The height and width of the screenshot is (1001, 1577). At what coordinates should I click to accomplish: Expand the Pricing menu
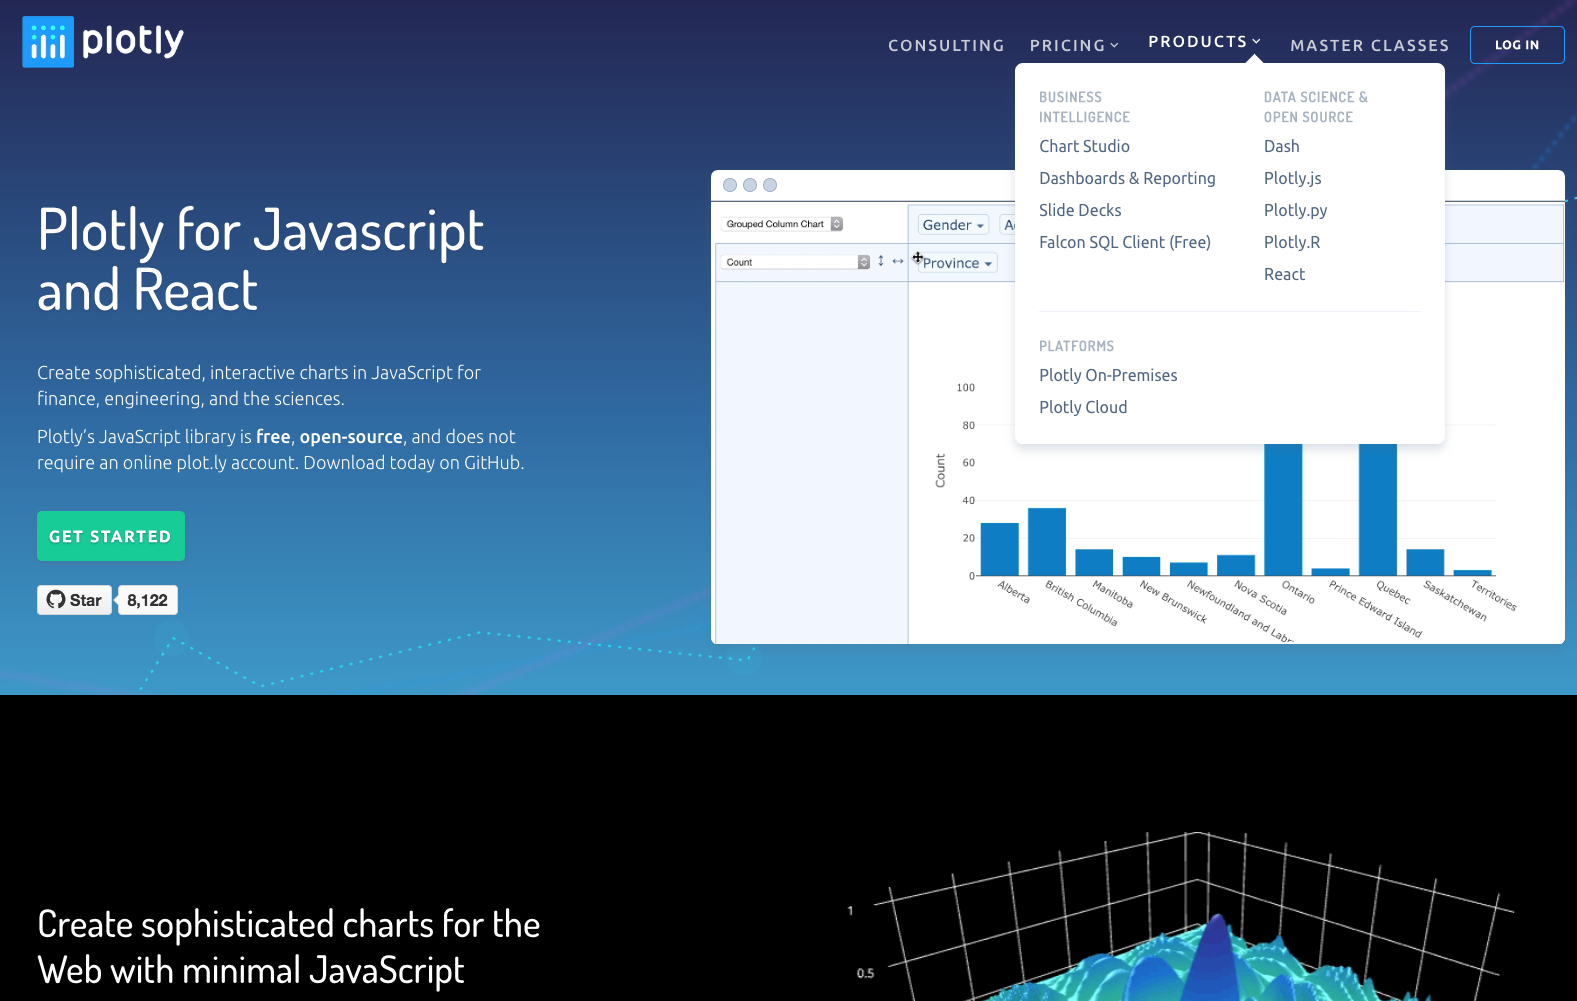point(1074,45)
